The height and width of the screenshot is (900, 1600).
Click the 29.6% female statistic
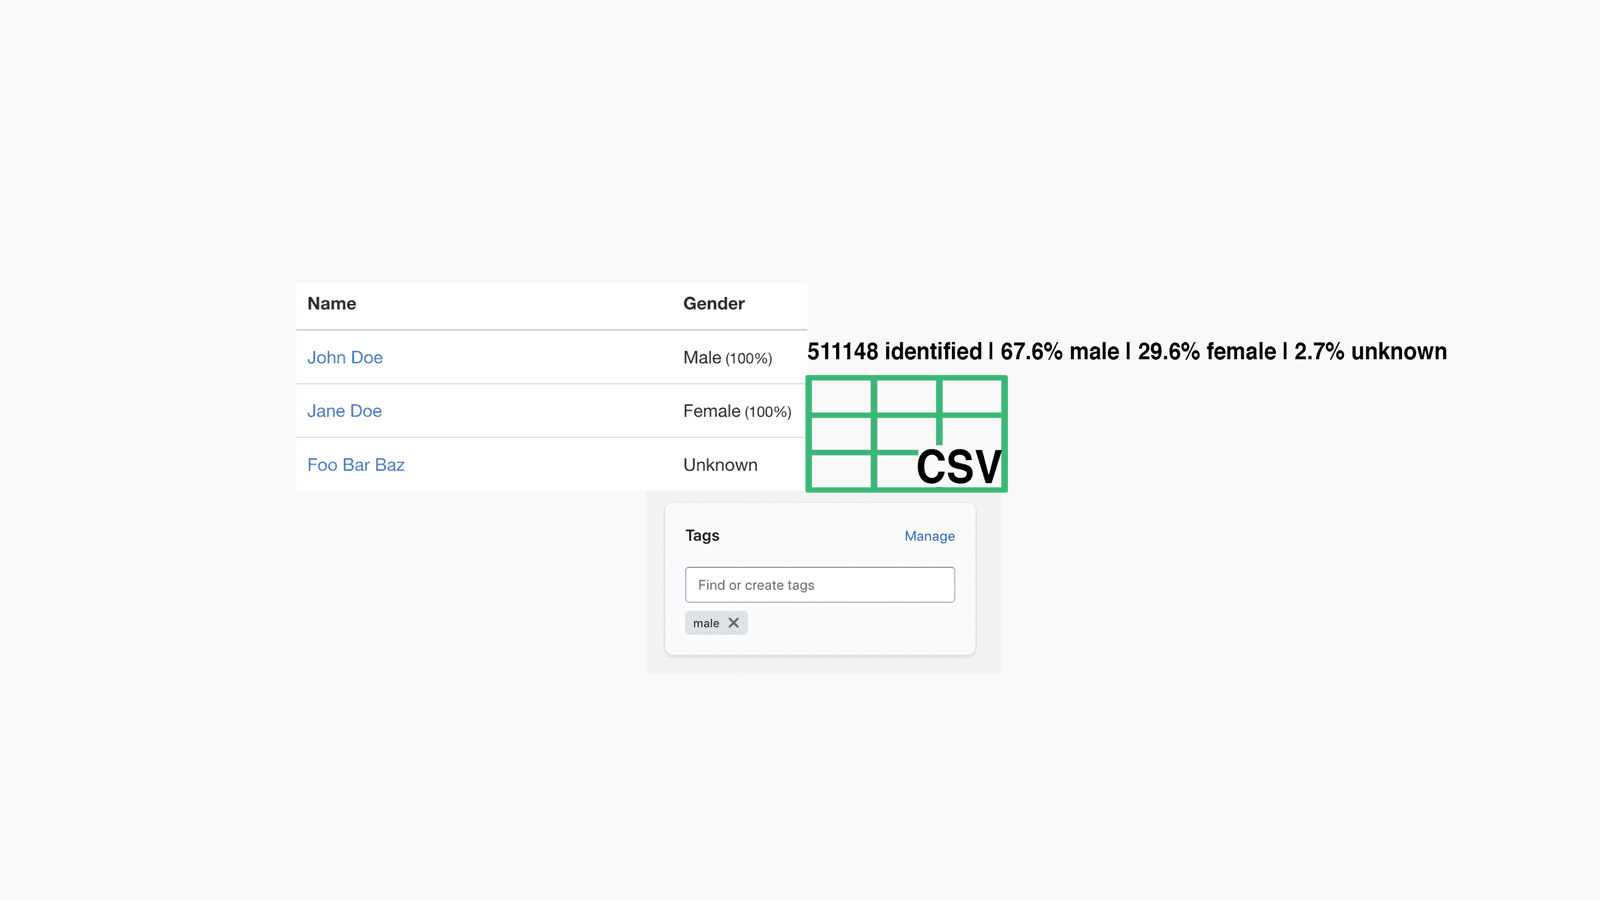click(x=1205, y=352)
